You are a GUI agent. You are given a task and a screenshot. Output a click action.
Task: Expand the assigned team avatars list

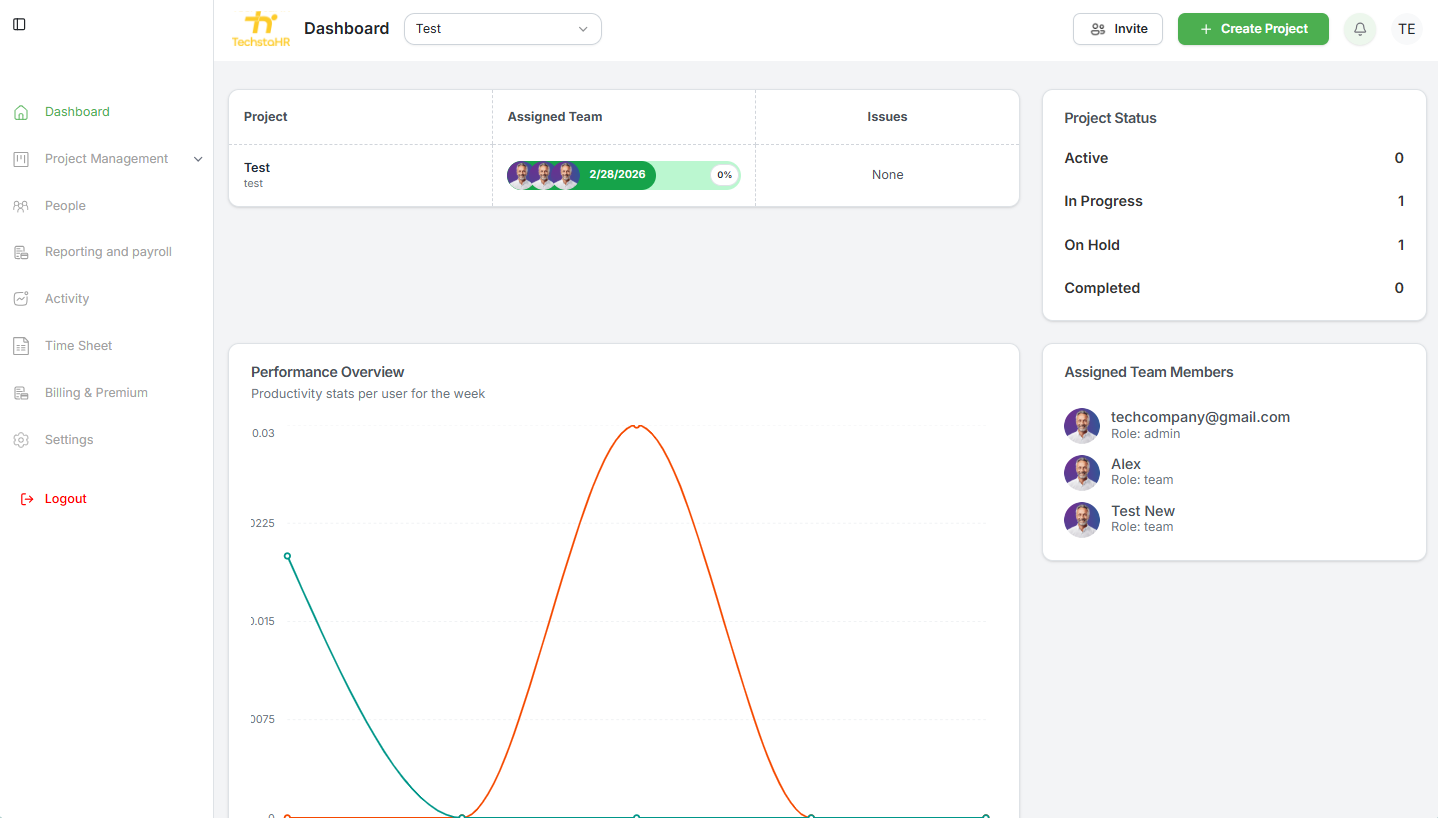point(543,174)
